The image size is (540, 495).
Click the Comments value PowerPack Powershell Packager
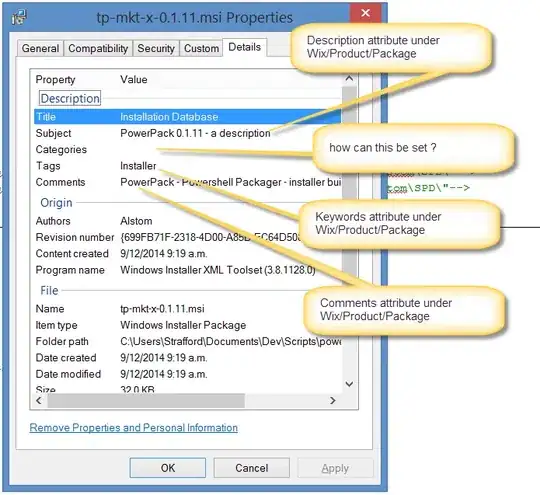pyautogui.click(x=230, y=182)
